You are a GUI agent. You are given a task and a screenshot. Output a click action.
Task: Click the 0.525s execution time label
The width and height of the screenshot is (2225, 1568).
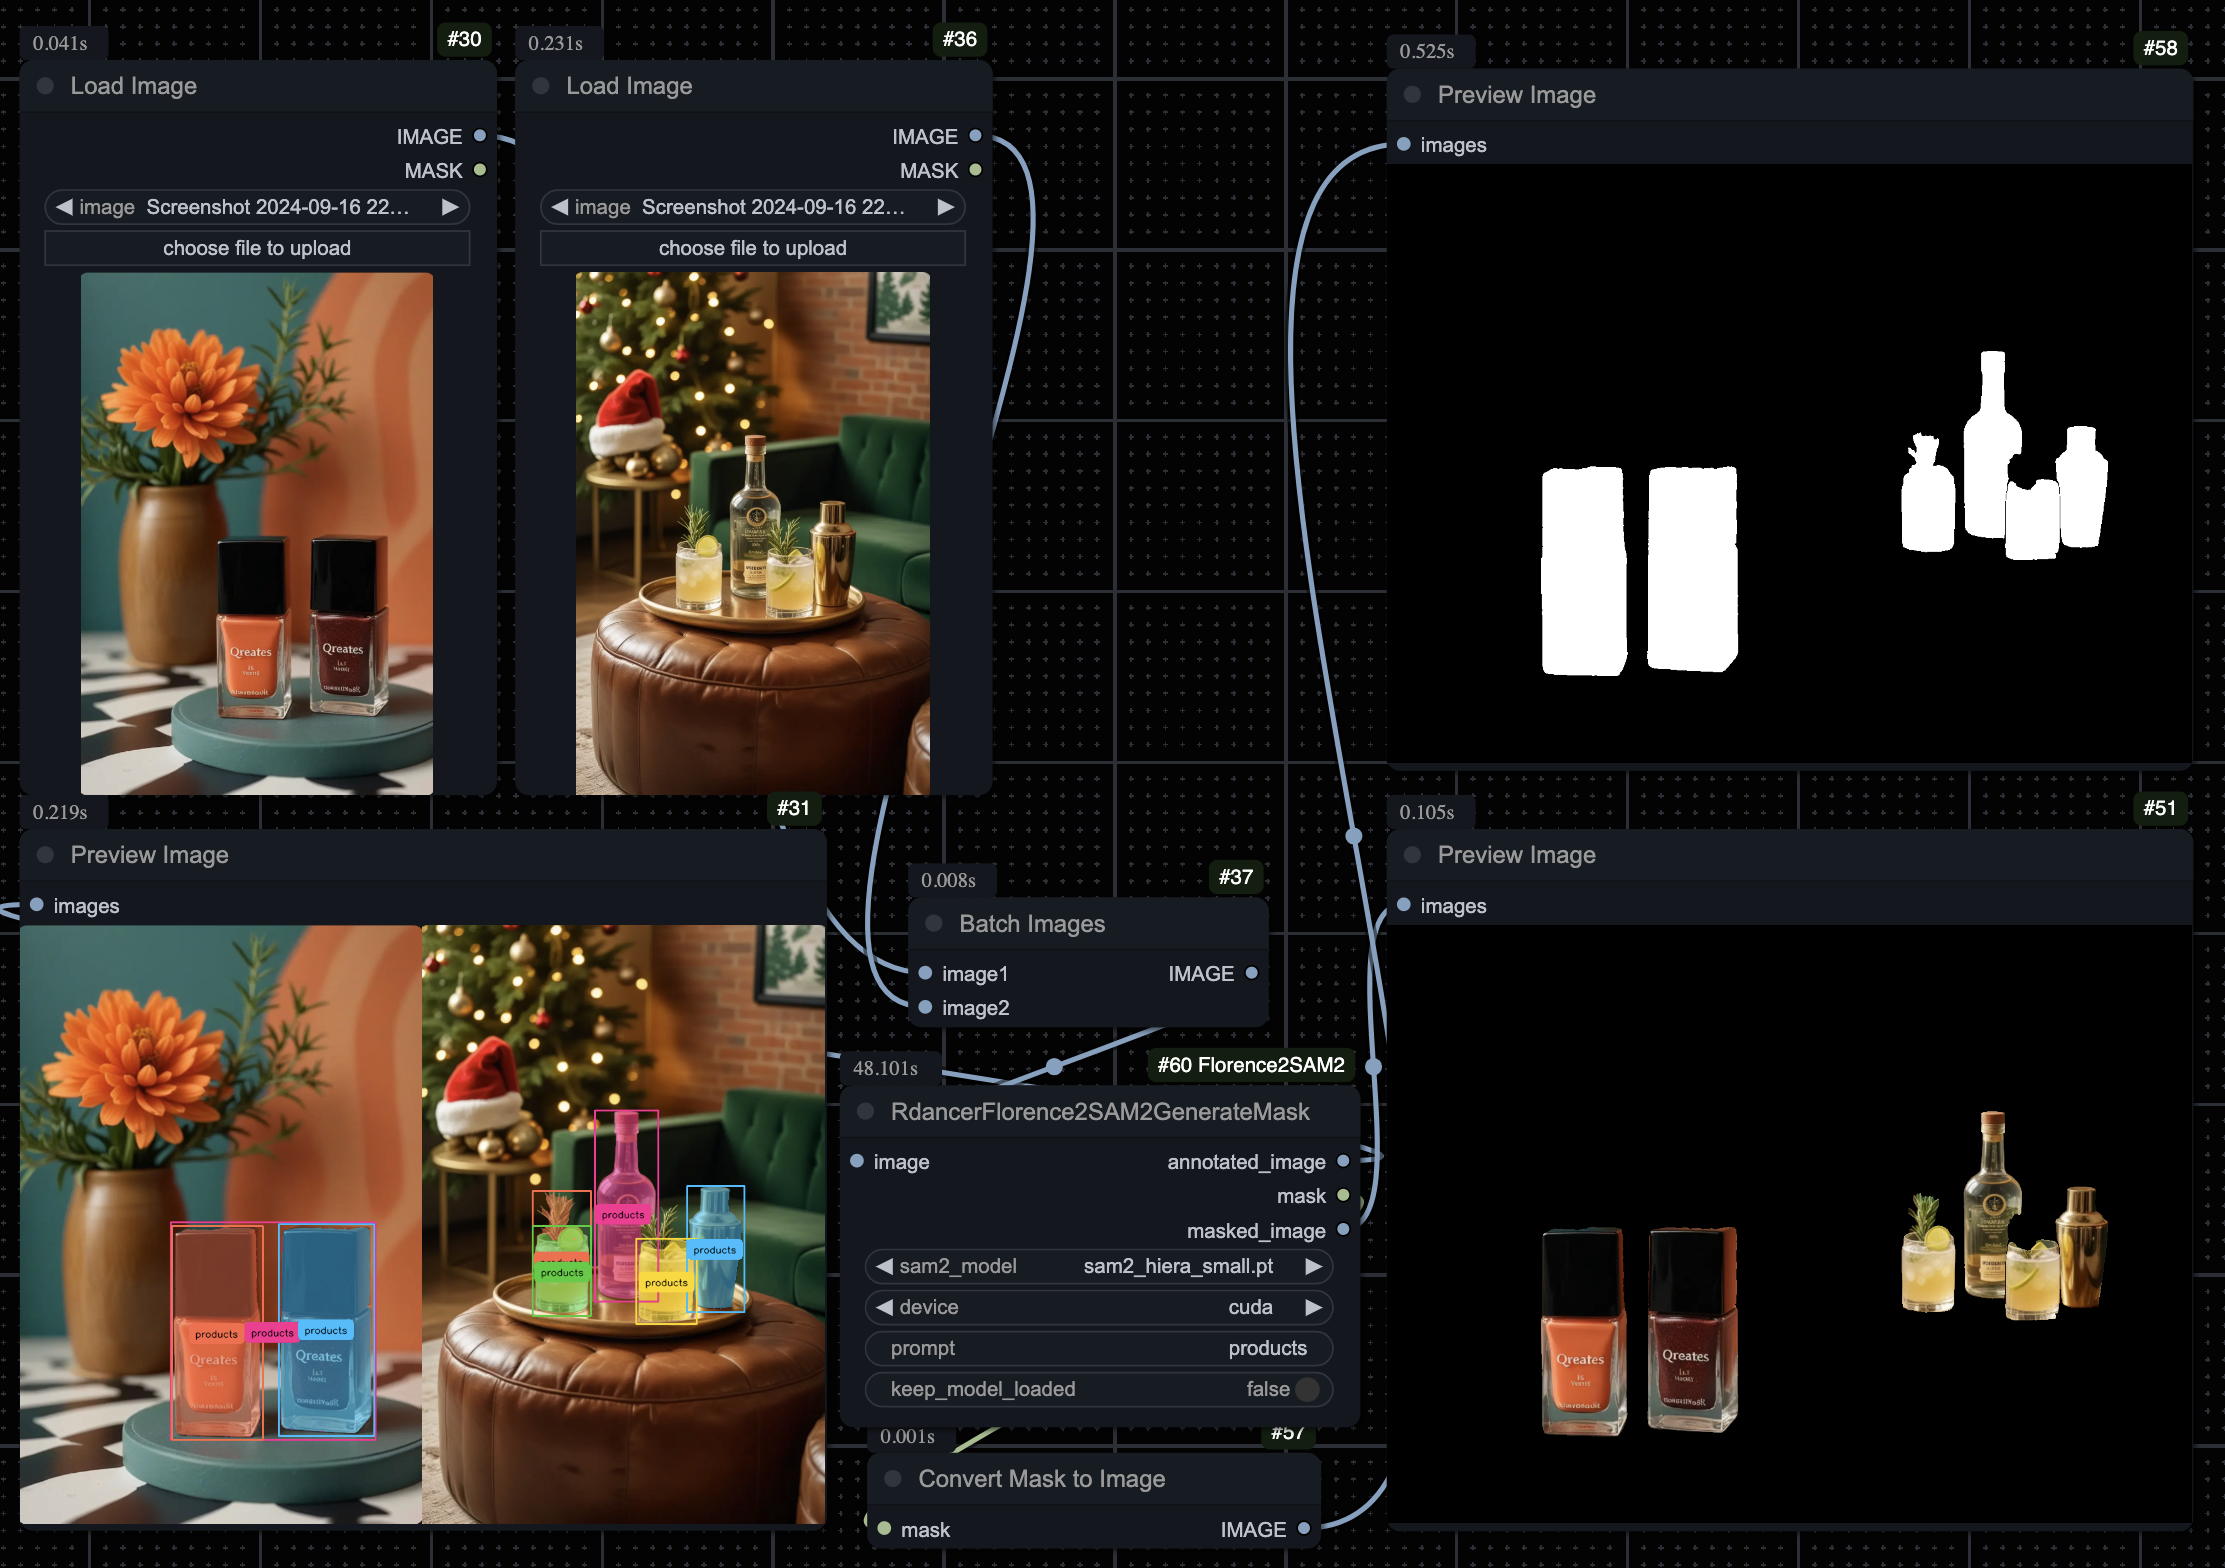(1426, 51)
